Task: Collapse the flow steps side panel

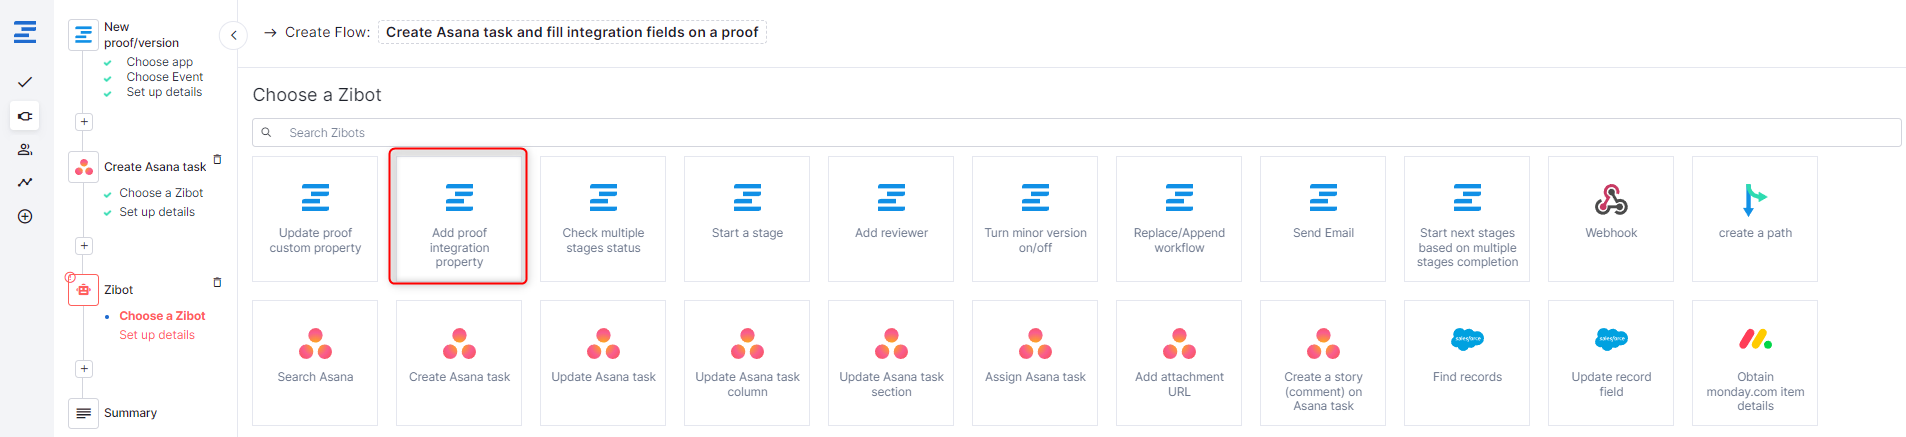Action: point(233,35)
